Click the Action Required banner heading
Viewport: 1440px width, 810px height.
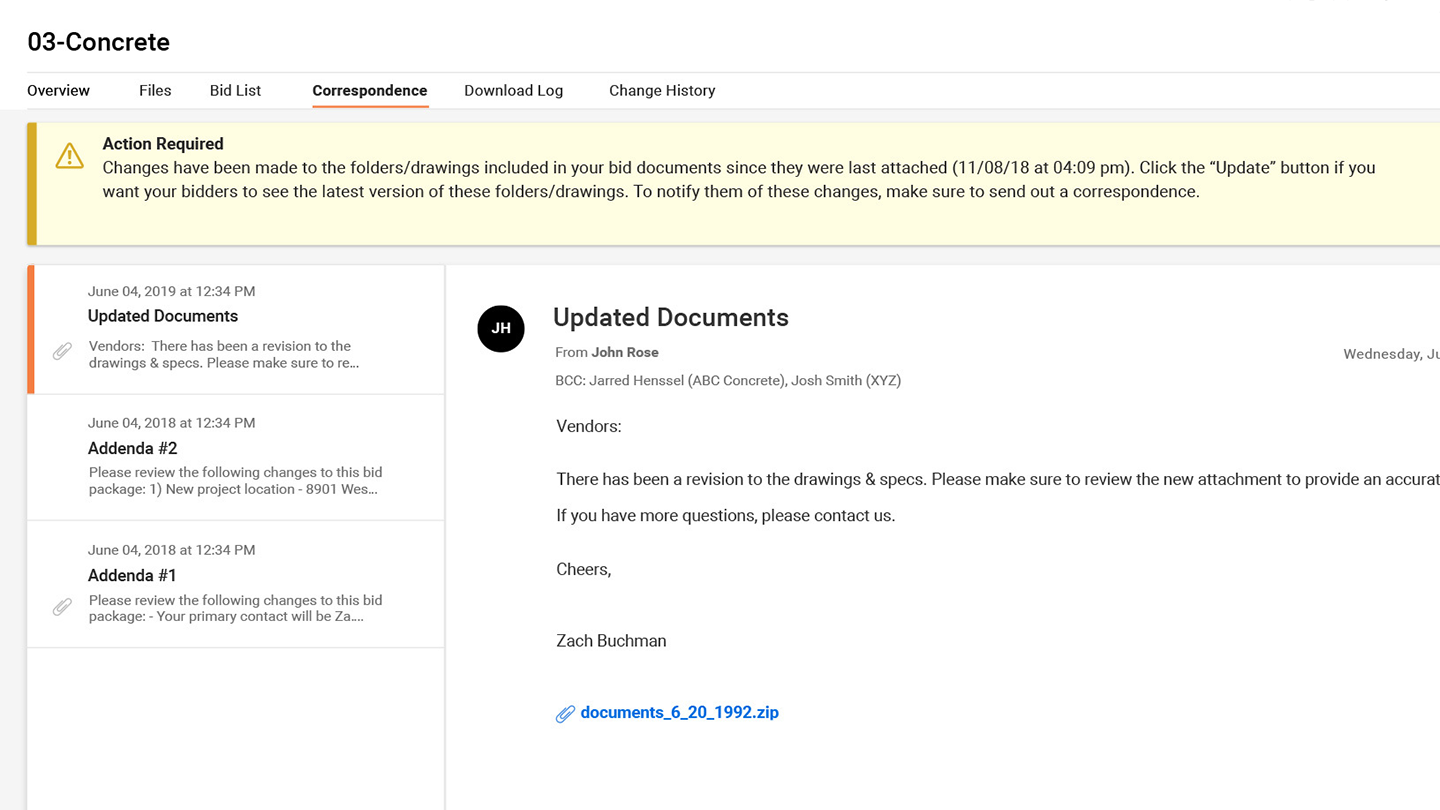(x=163, y=144)
